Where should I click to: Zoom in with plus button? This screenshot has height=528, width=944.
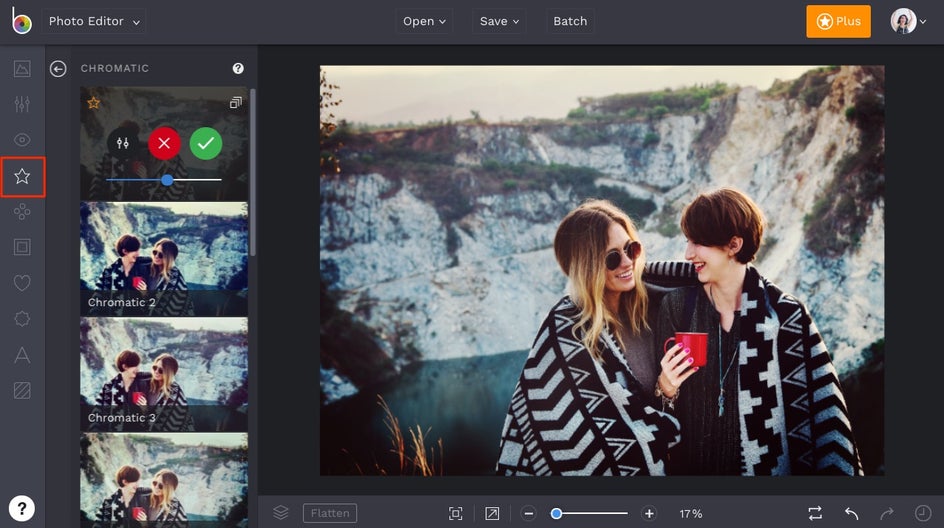click(649, 514)
